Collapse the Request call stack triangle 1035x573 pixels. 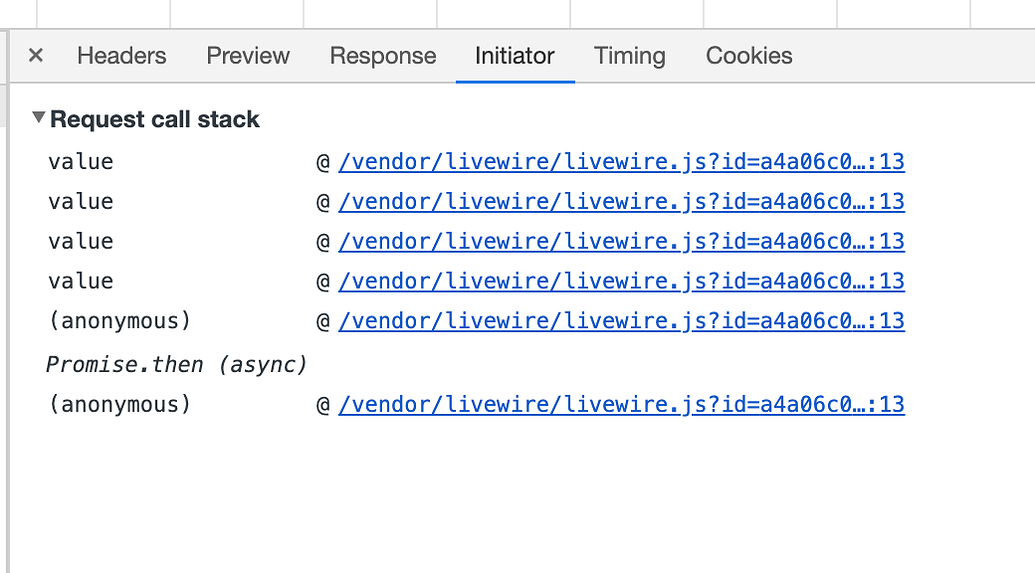click(38, 118)
